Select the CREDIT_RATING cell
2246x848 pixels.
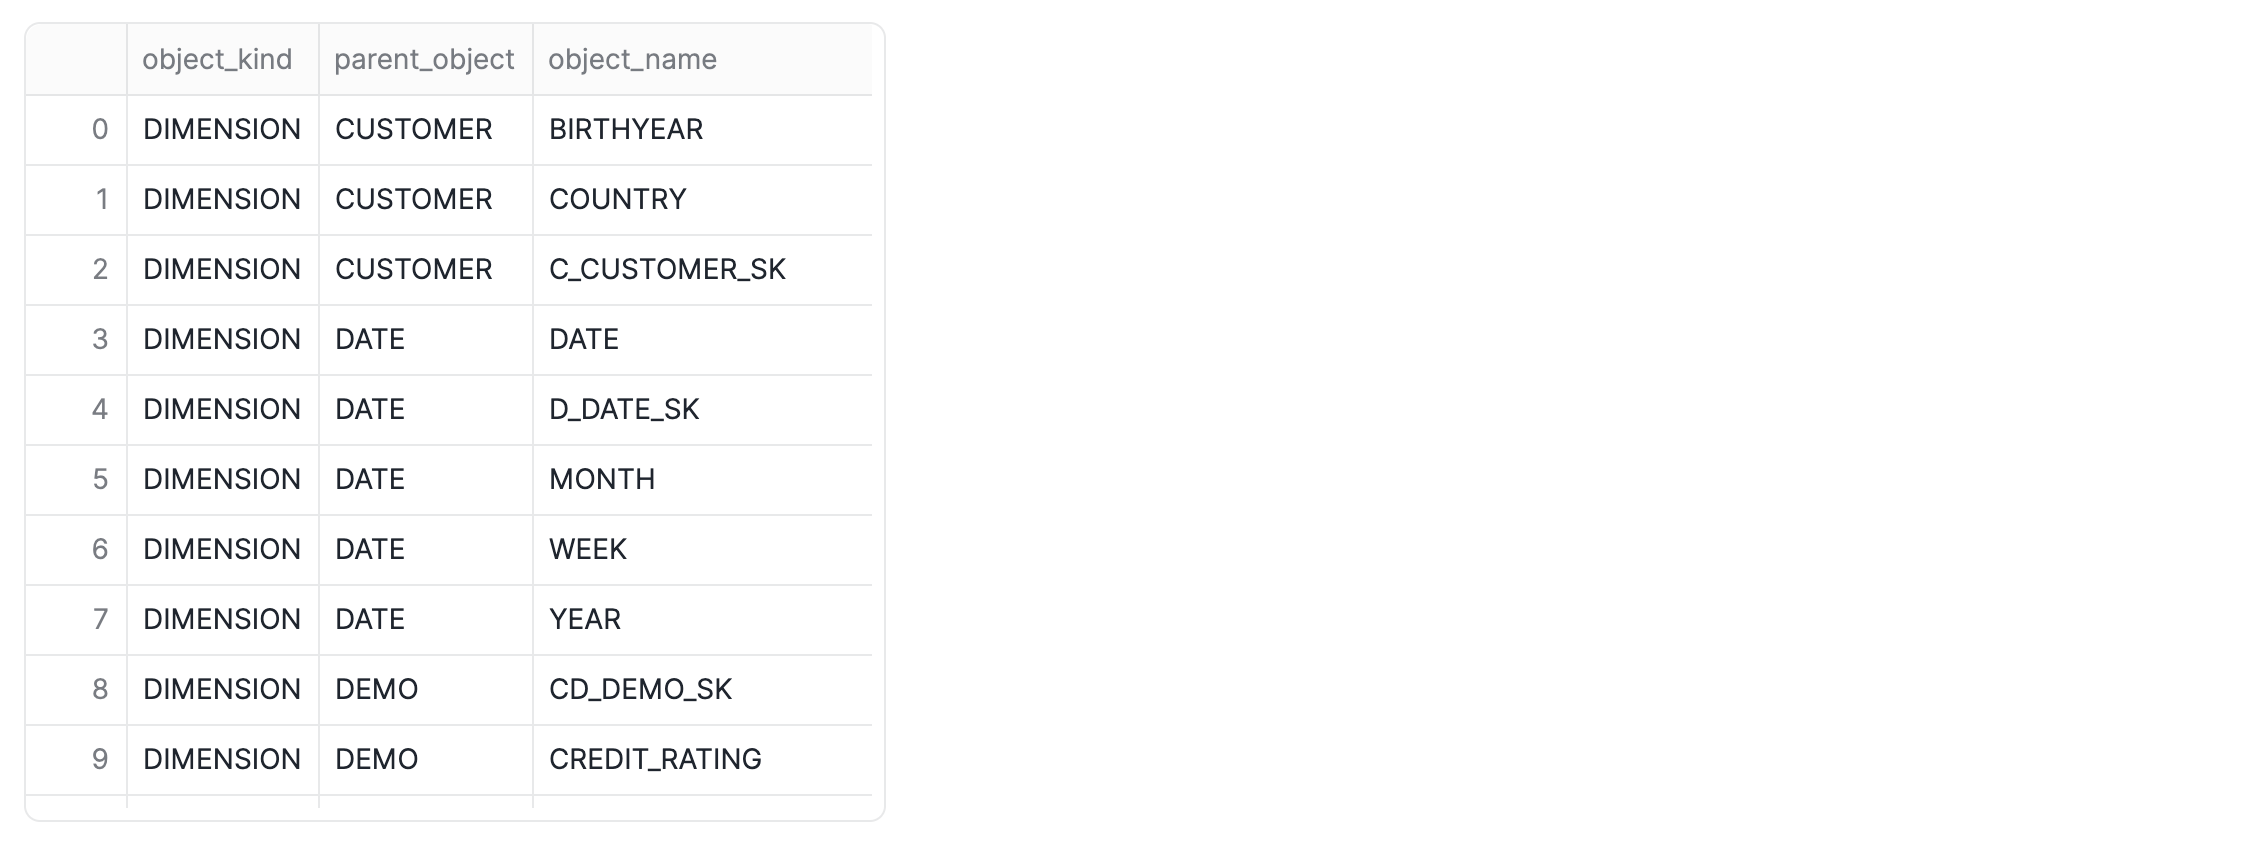702,760
